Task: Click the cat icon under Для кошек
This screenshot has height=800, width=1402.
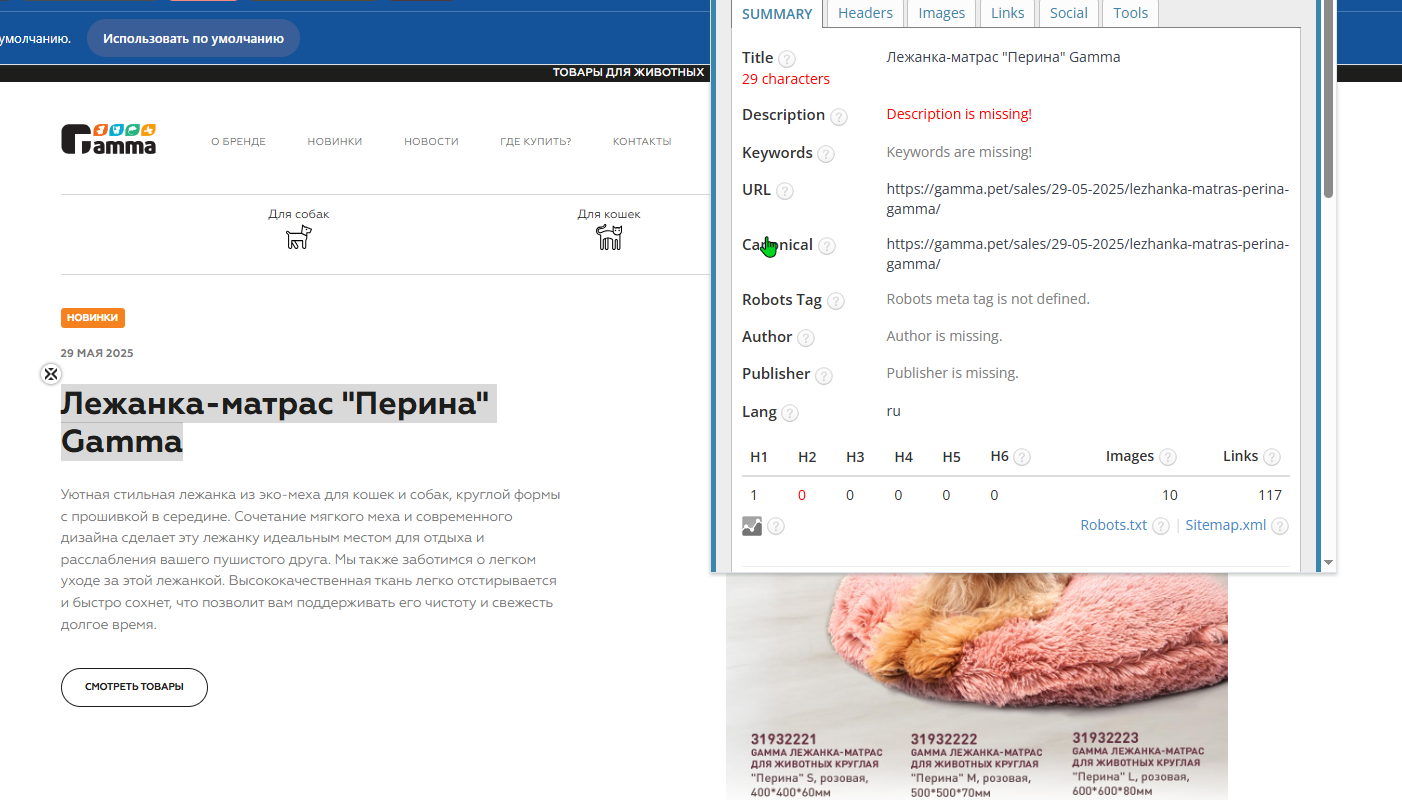Action: click(x=609, y=237)
